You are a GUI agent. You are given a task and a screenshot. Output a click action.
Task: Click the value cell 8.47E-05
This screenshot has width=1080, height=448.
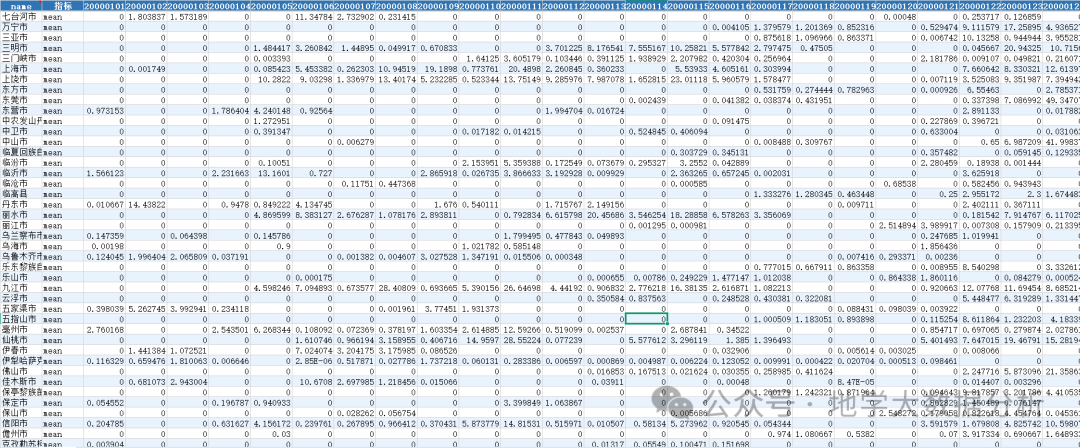[854, 382]
